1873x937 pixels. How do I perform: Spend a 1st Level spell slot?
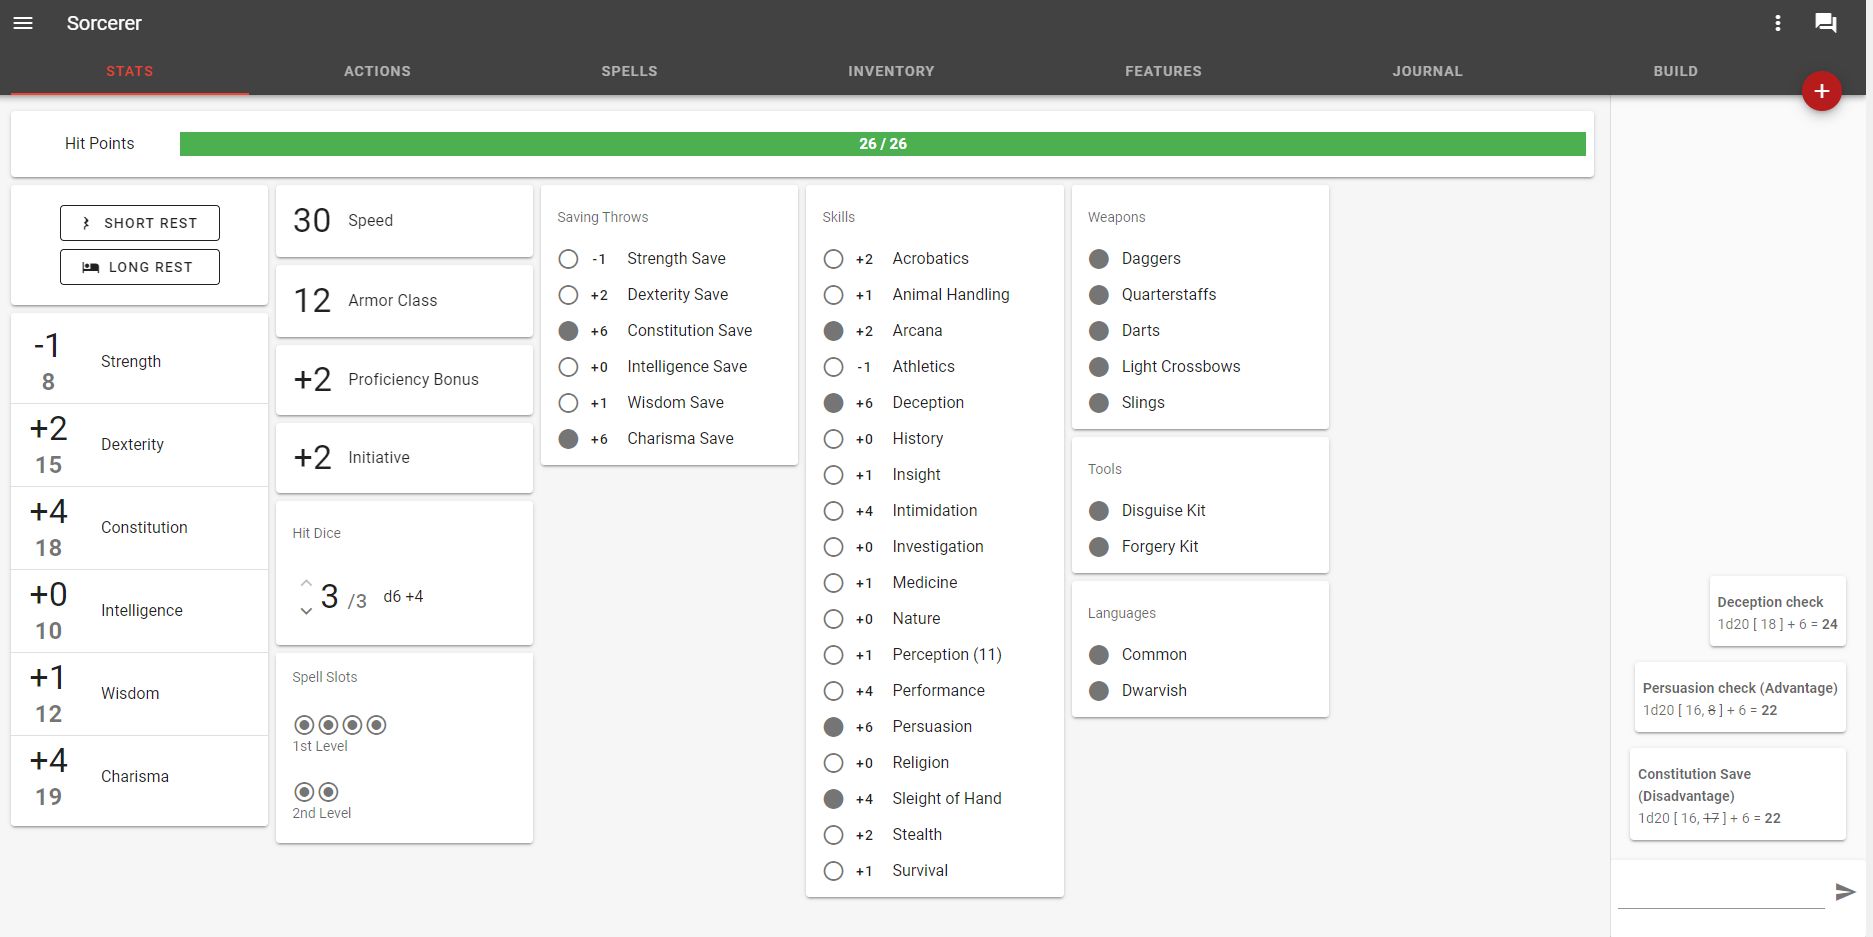(x=304, y=724)
